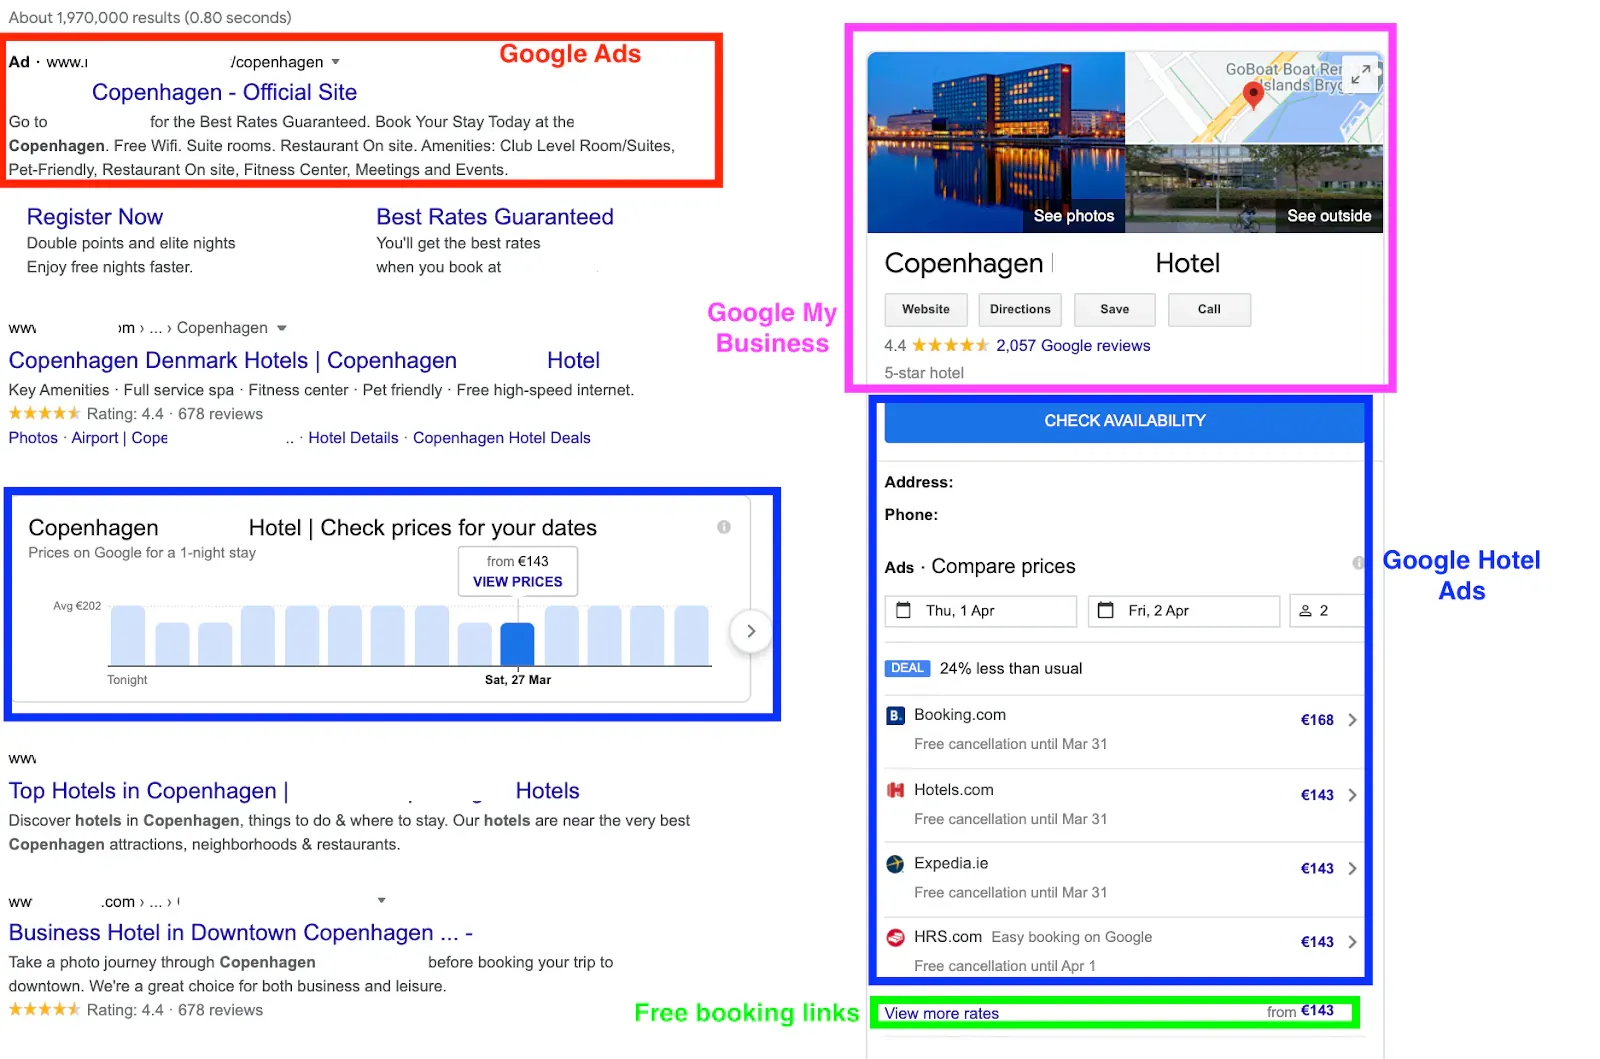Click the red map location pin

tap(1253, 95)
